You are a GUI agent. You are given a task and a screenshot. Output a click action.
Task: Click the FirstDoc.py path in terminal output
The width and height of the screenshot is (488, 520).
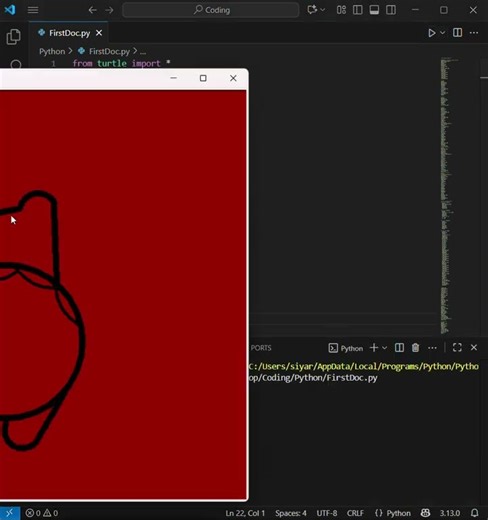point(314,378)
